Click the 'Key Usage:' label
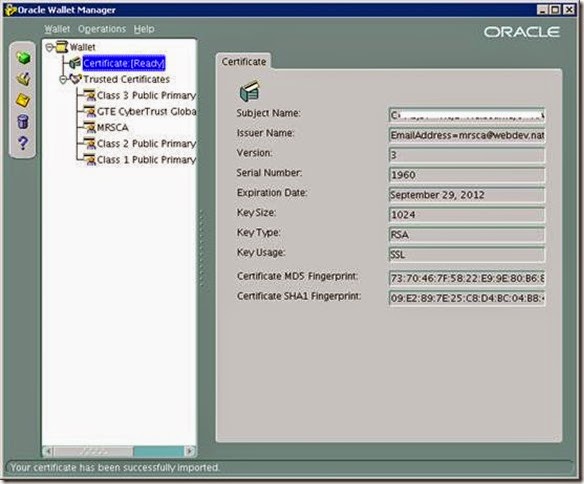Image resolution: width=584 pixels, height=484 pixels. coord(261,252)
